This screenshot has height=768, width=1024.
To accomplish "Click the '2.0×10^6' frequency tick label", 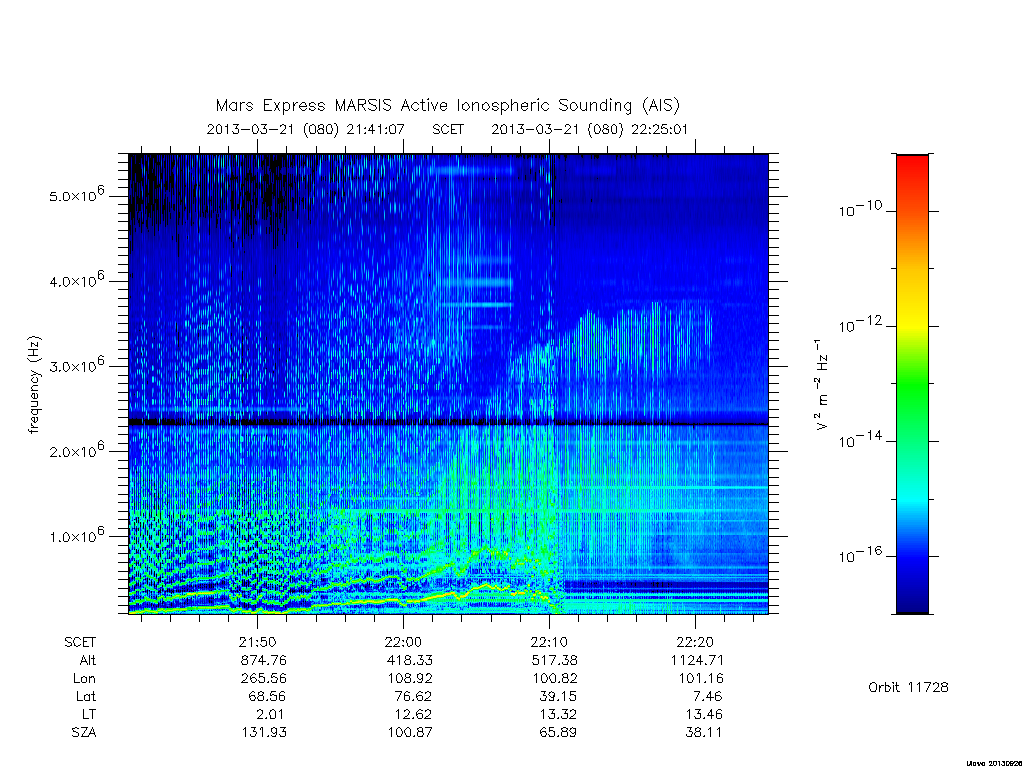I will pyautogui.click(x=76, y=449).
